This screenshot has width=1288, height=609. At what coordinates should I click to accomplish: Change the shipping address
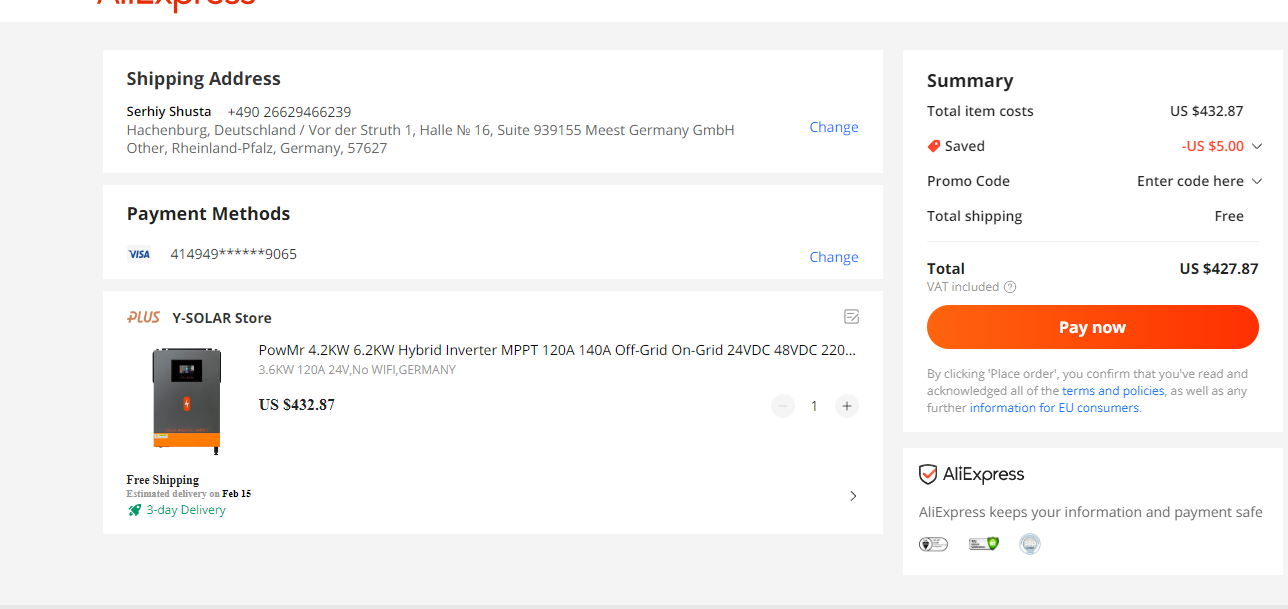click(x=834, y=127)
